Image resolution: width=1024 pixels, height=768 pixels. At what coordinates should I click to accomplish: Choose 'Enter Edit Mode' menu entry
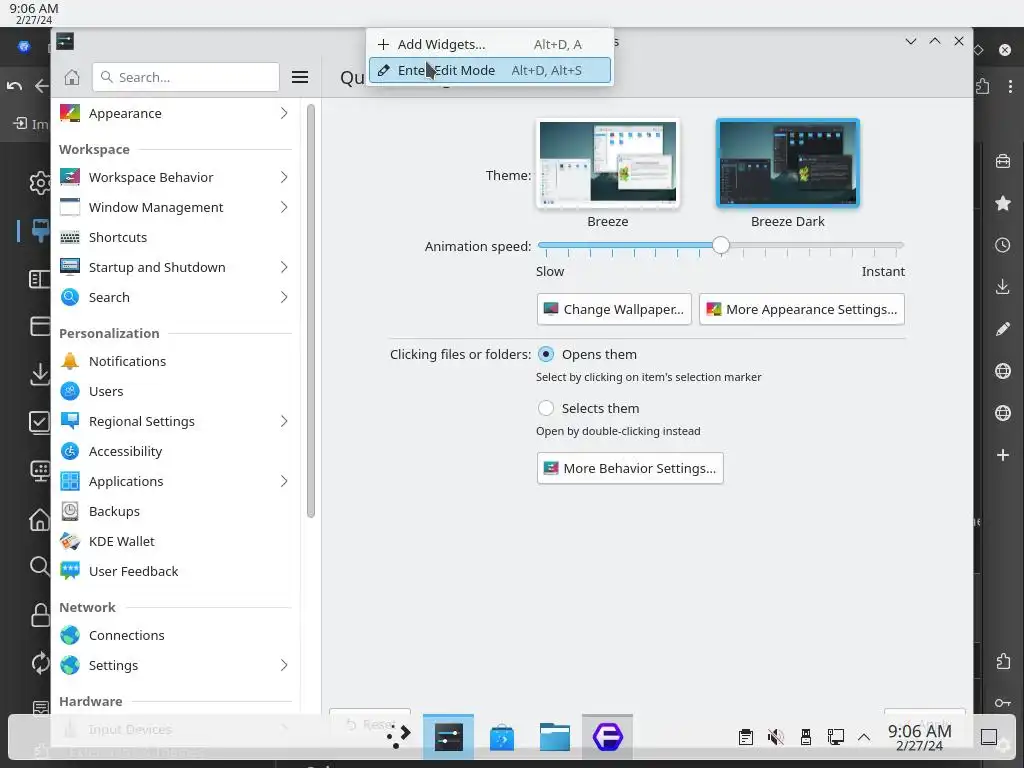(x=490, y=71)
